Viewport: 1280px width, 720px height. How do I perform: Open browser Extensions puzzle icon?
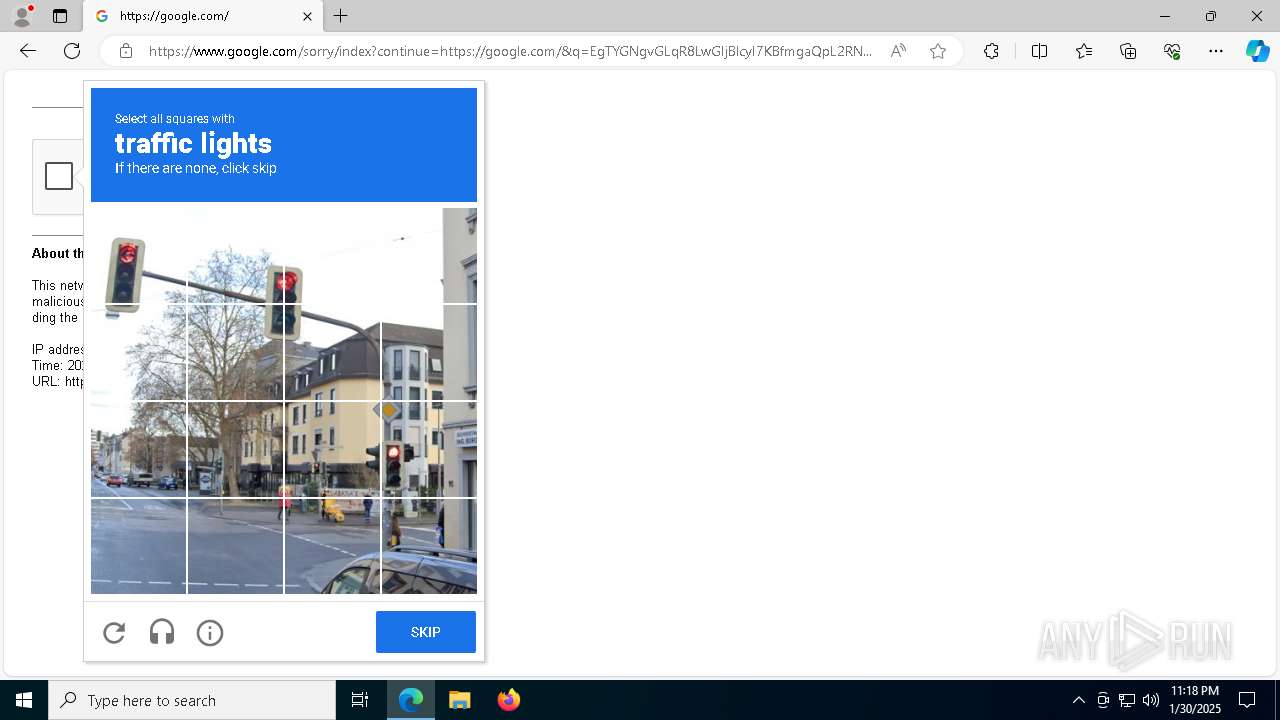point(991,51)
